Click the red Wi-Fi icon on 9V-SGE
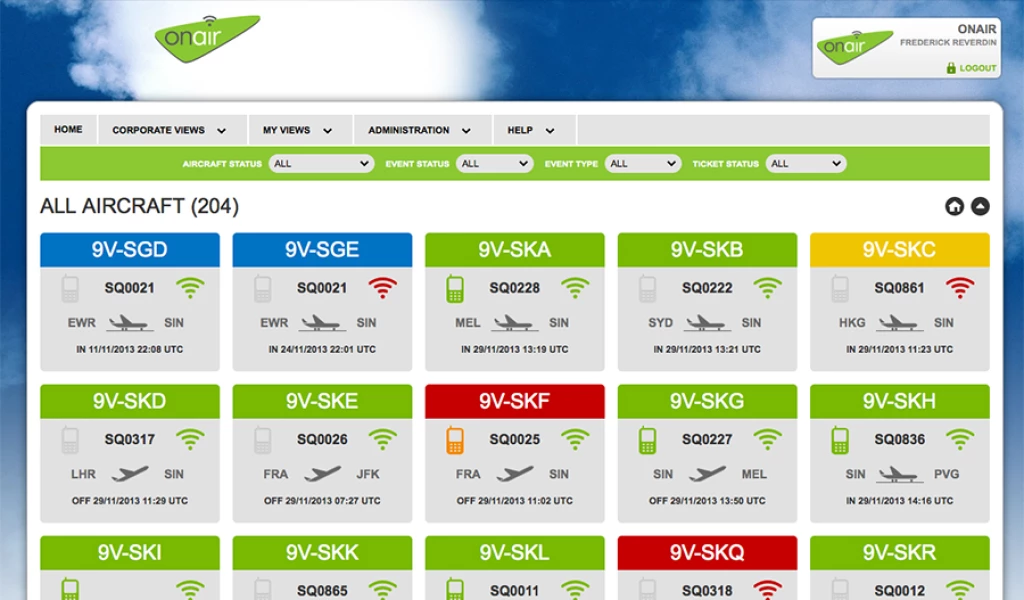 coord(382,289)
